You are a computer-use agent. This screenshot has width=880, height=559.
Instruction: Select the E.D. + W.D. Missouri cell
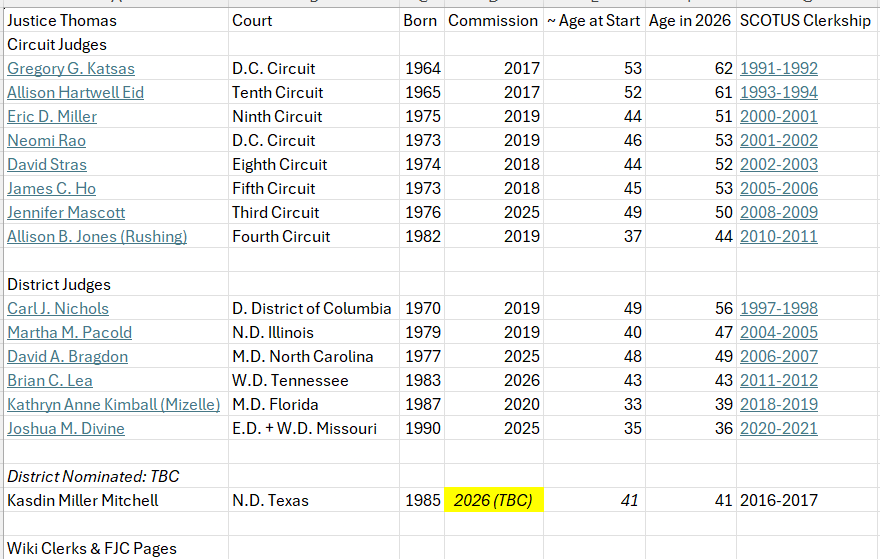point(314,429)
